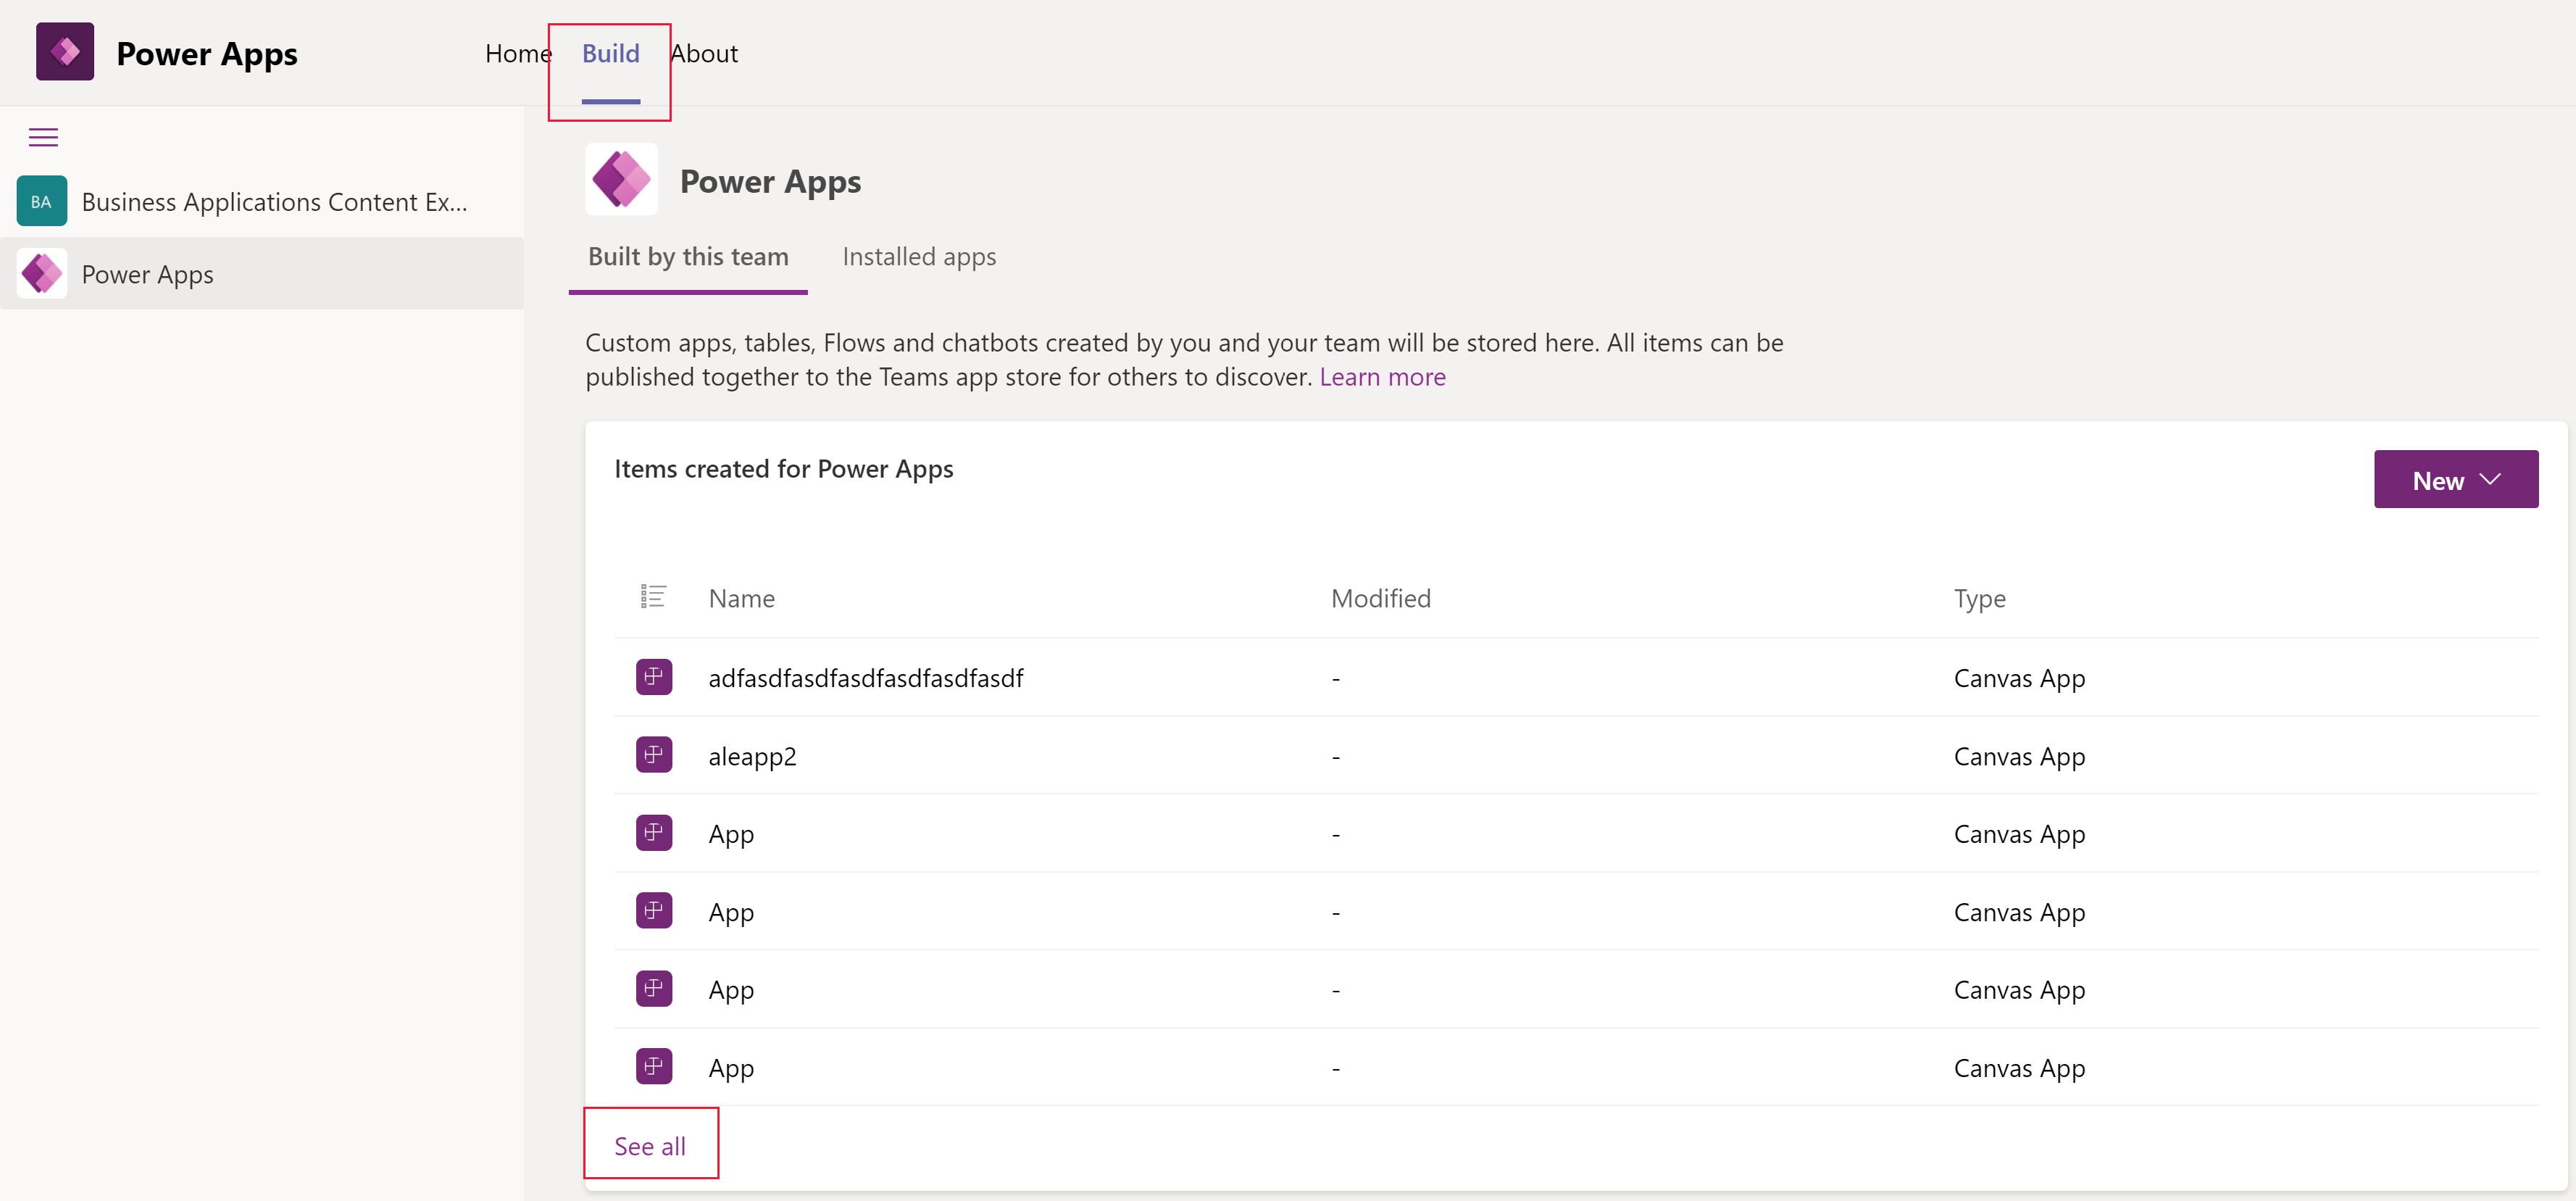Click the sort/filter column header icon

tap(654, 597)
